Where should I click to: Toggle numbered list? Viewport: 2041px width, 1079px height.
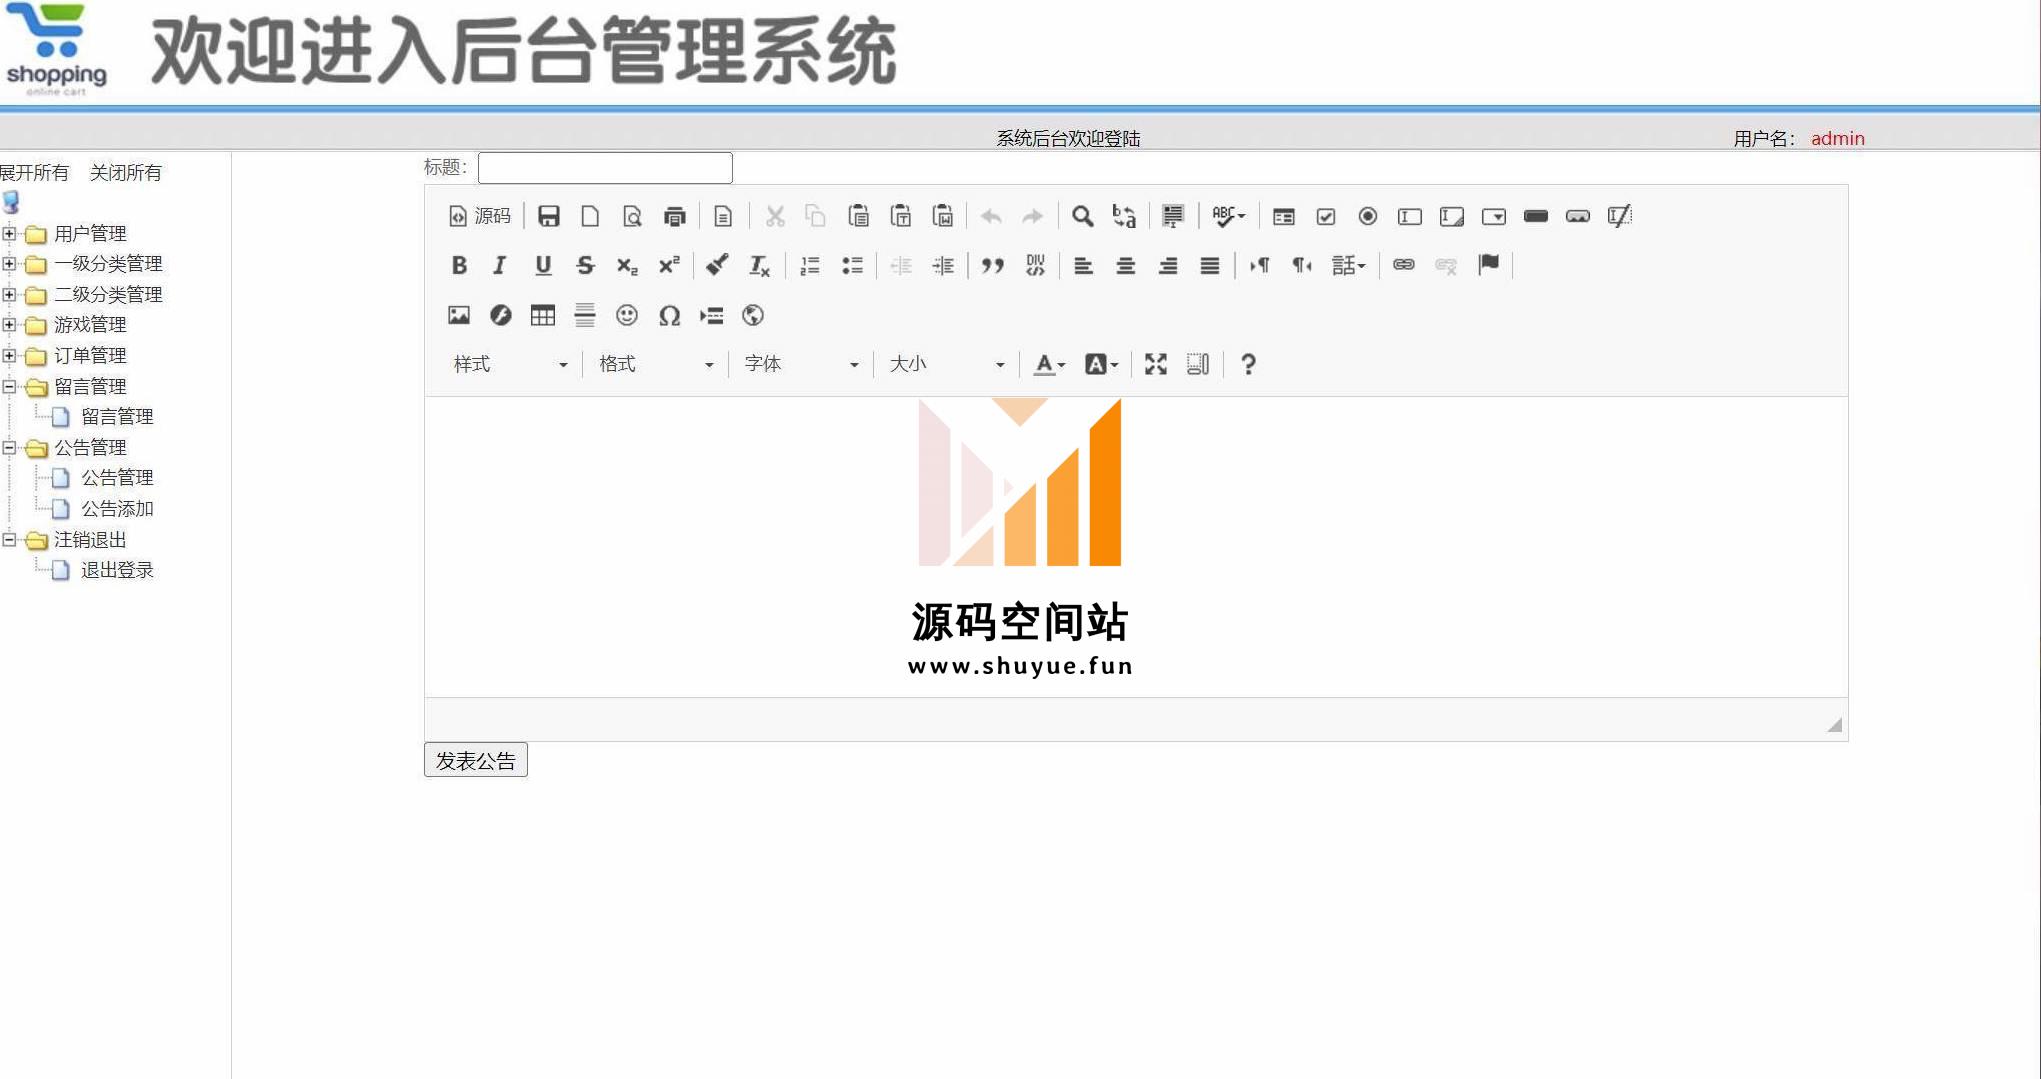tap(810, 265)
